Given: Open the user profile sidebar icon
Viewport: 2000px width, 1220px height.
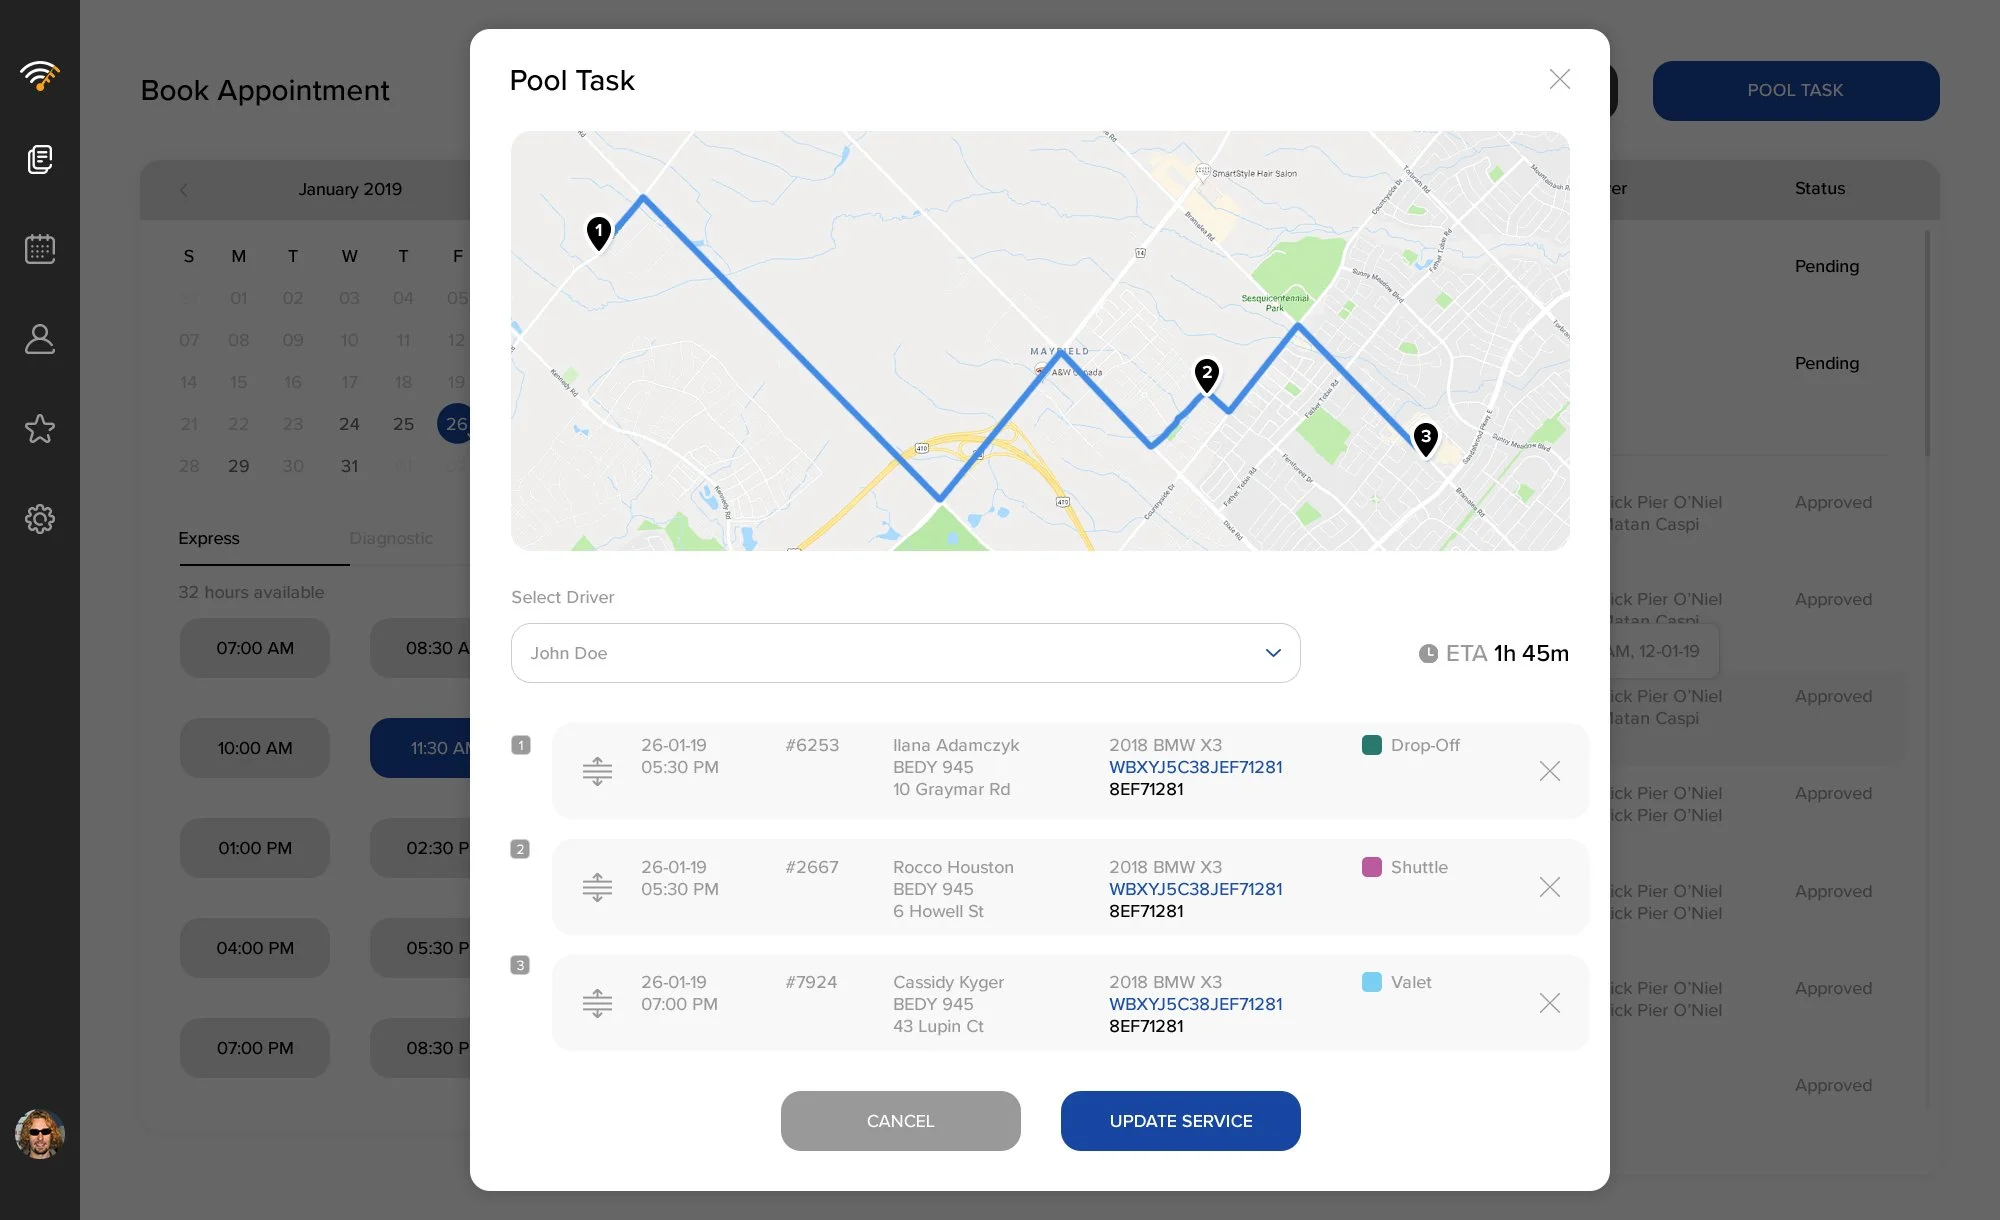Looking at the screenshot, I should [x=40, y=339].
